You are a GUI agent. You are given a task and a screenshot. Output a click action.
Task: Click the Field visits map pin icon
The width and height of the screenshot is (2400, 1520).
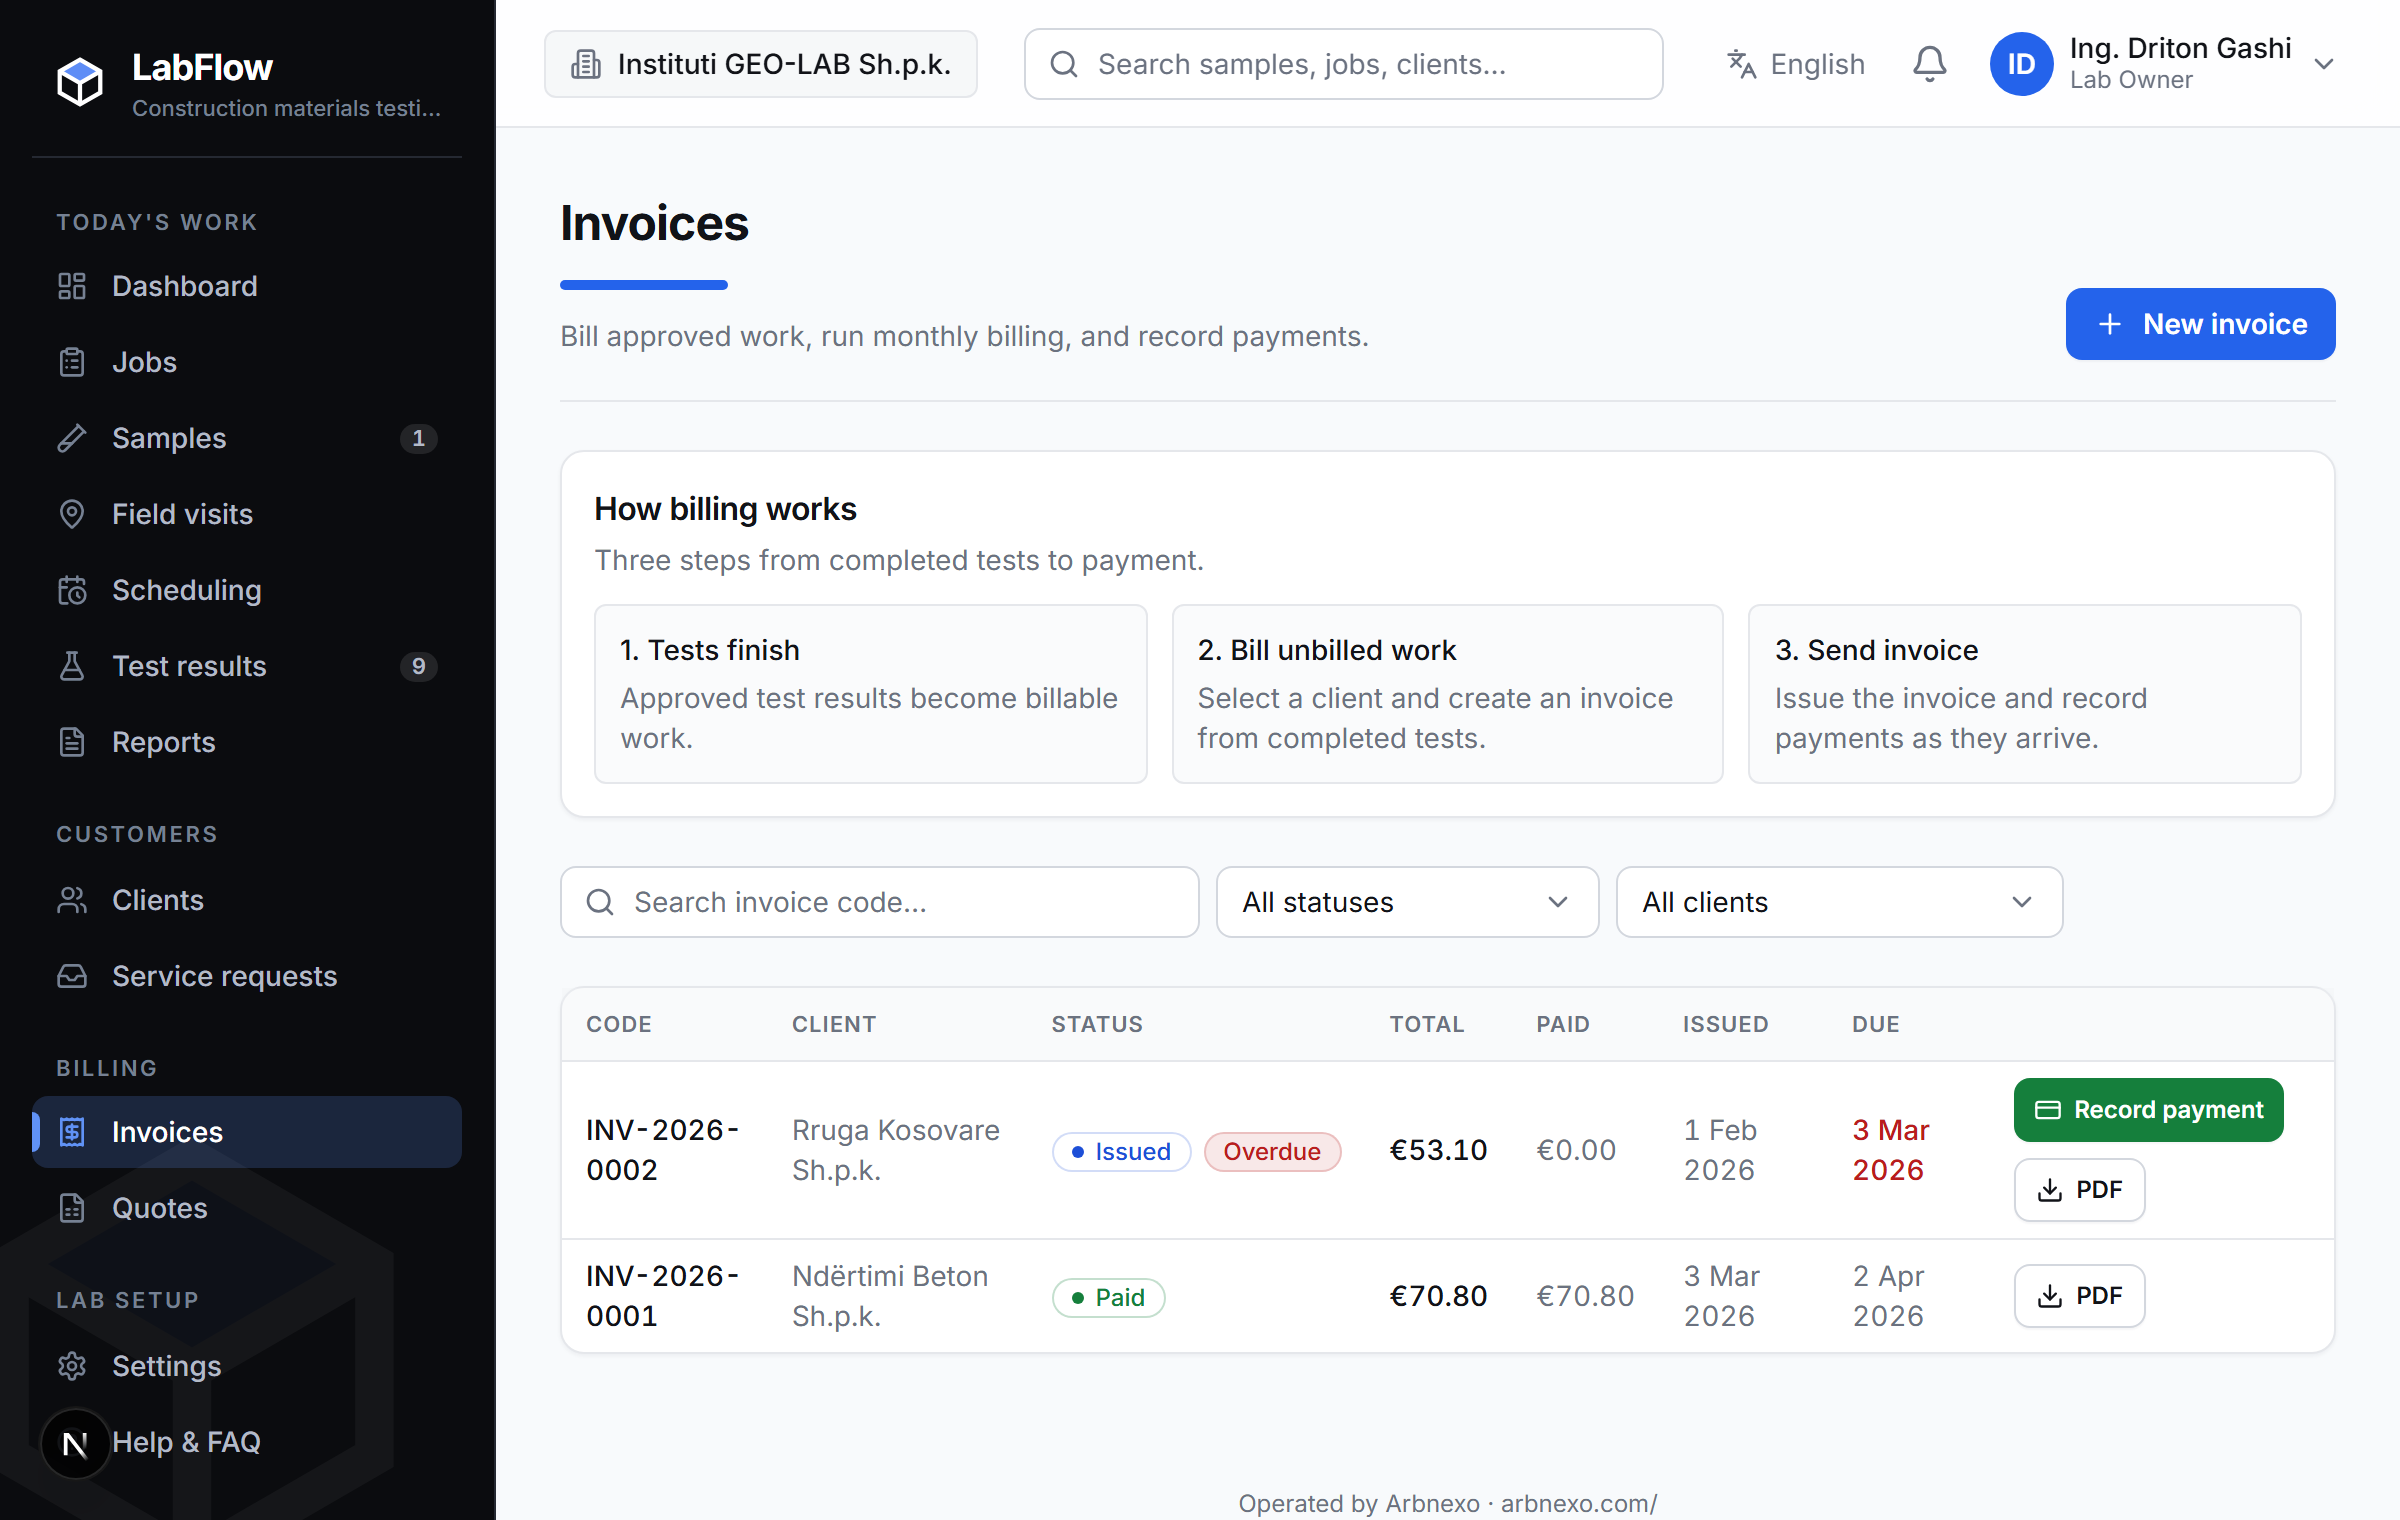pos(72,514)
